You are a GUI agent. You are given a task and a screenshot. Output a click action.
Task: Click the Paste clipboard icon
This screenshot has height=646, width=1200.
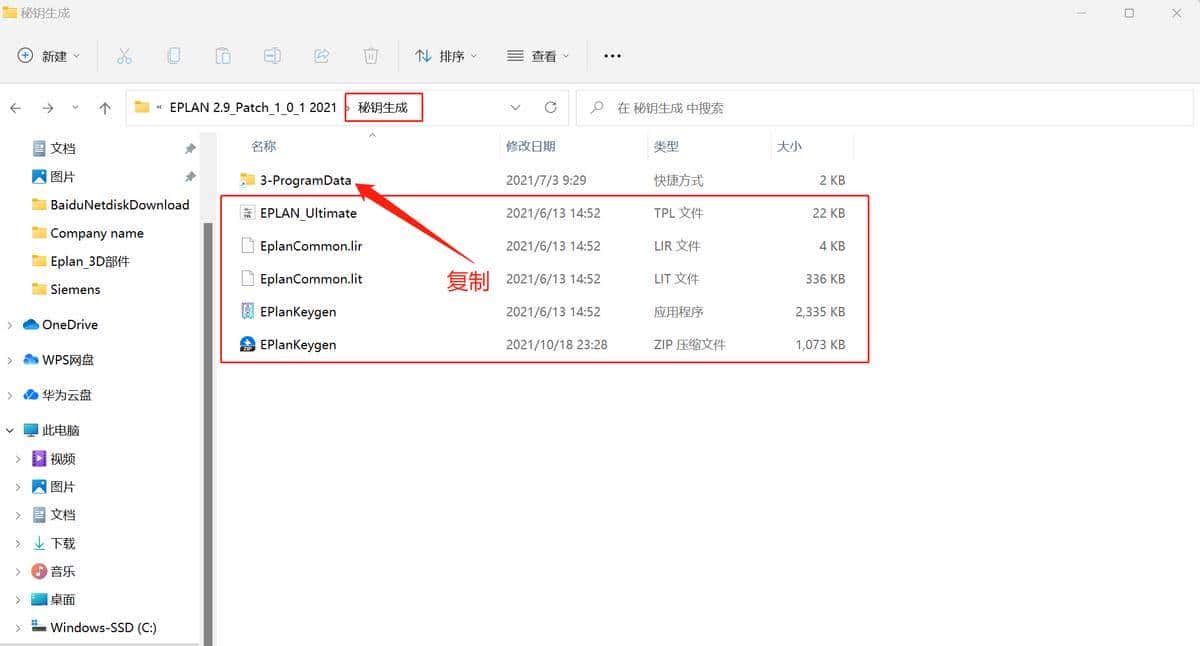(x=223, y=56)
